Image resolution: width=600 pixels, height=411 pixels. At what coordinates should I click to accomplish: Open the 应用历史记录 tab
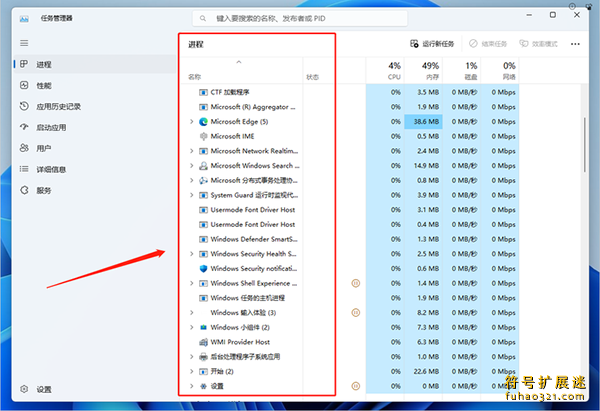point(95,106)
